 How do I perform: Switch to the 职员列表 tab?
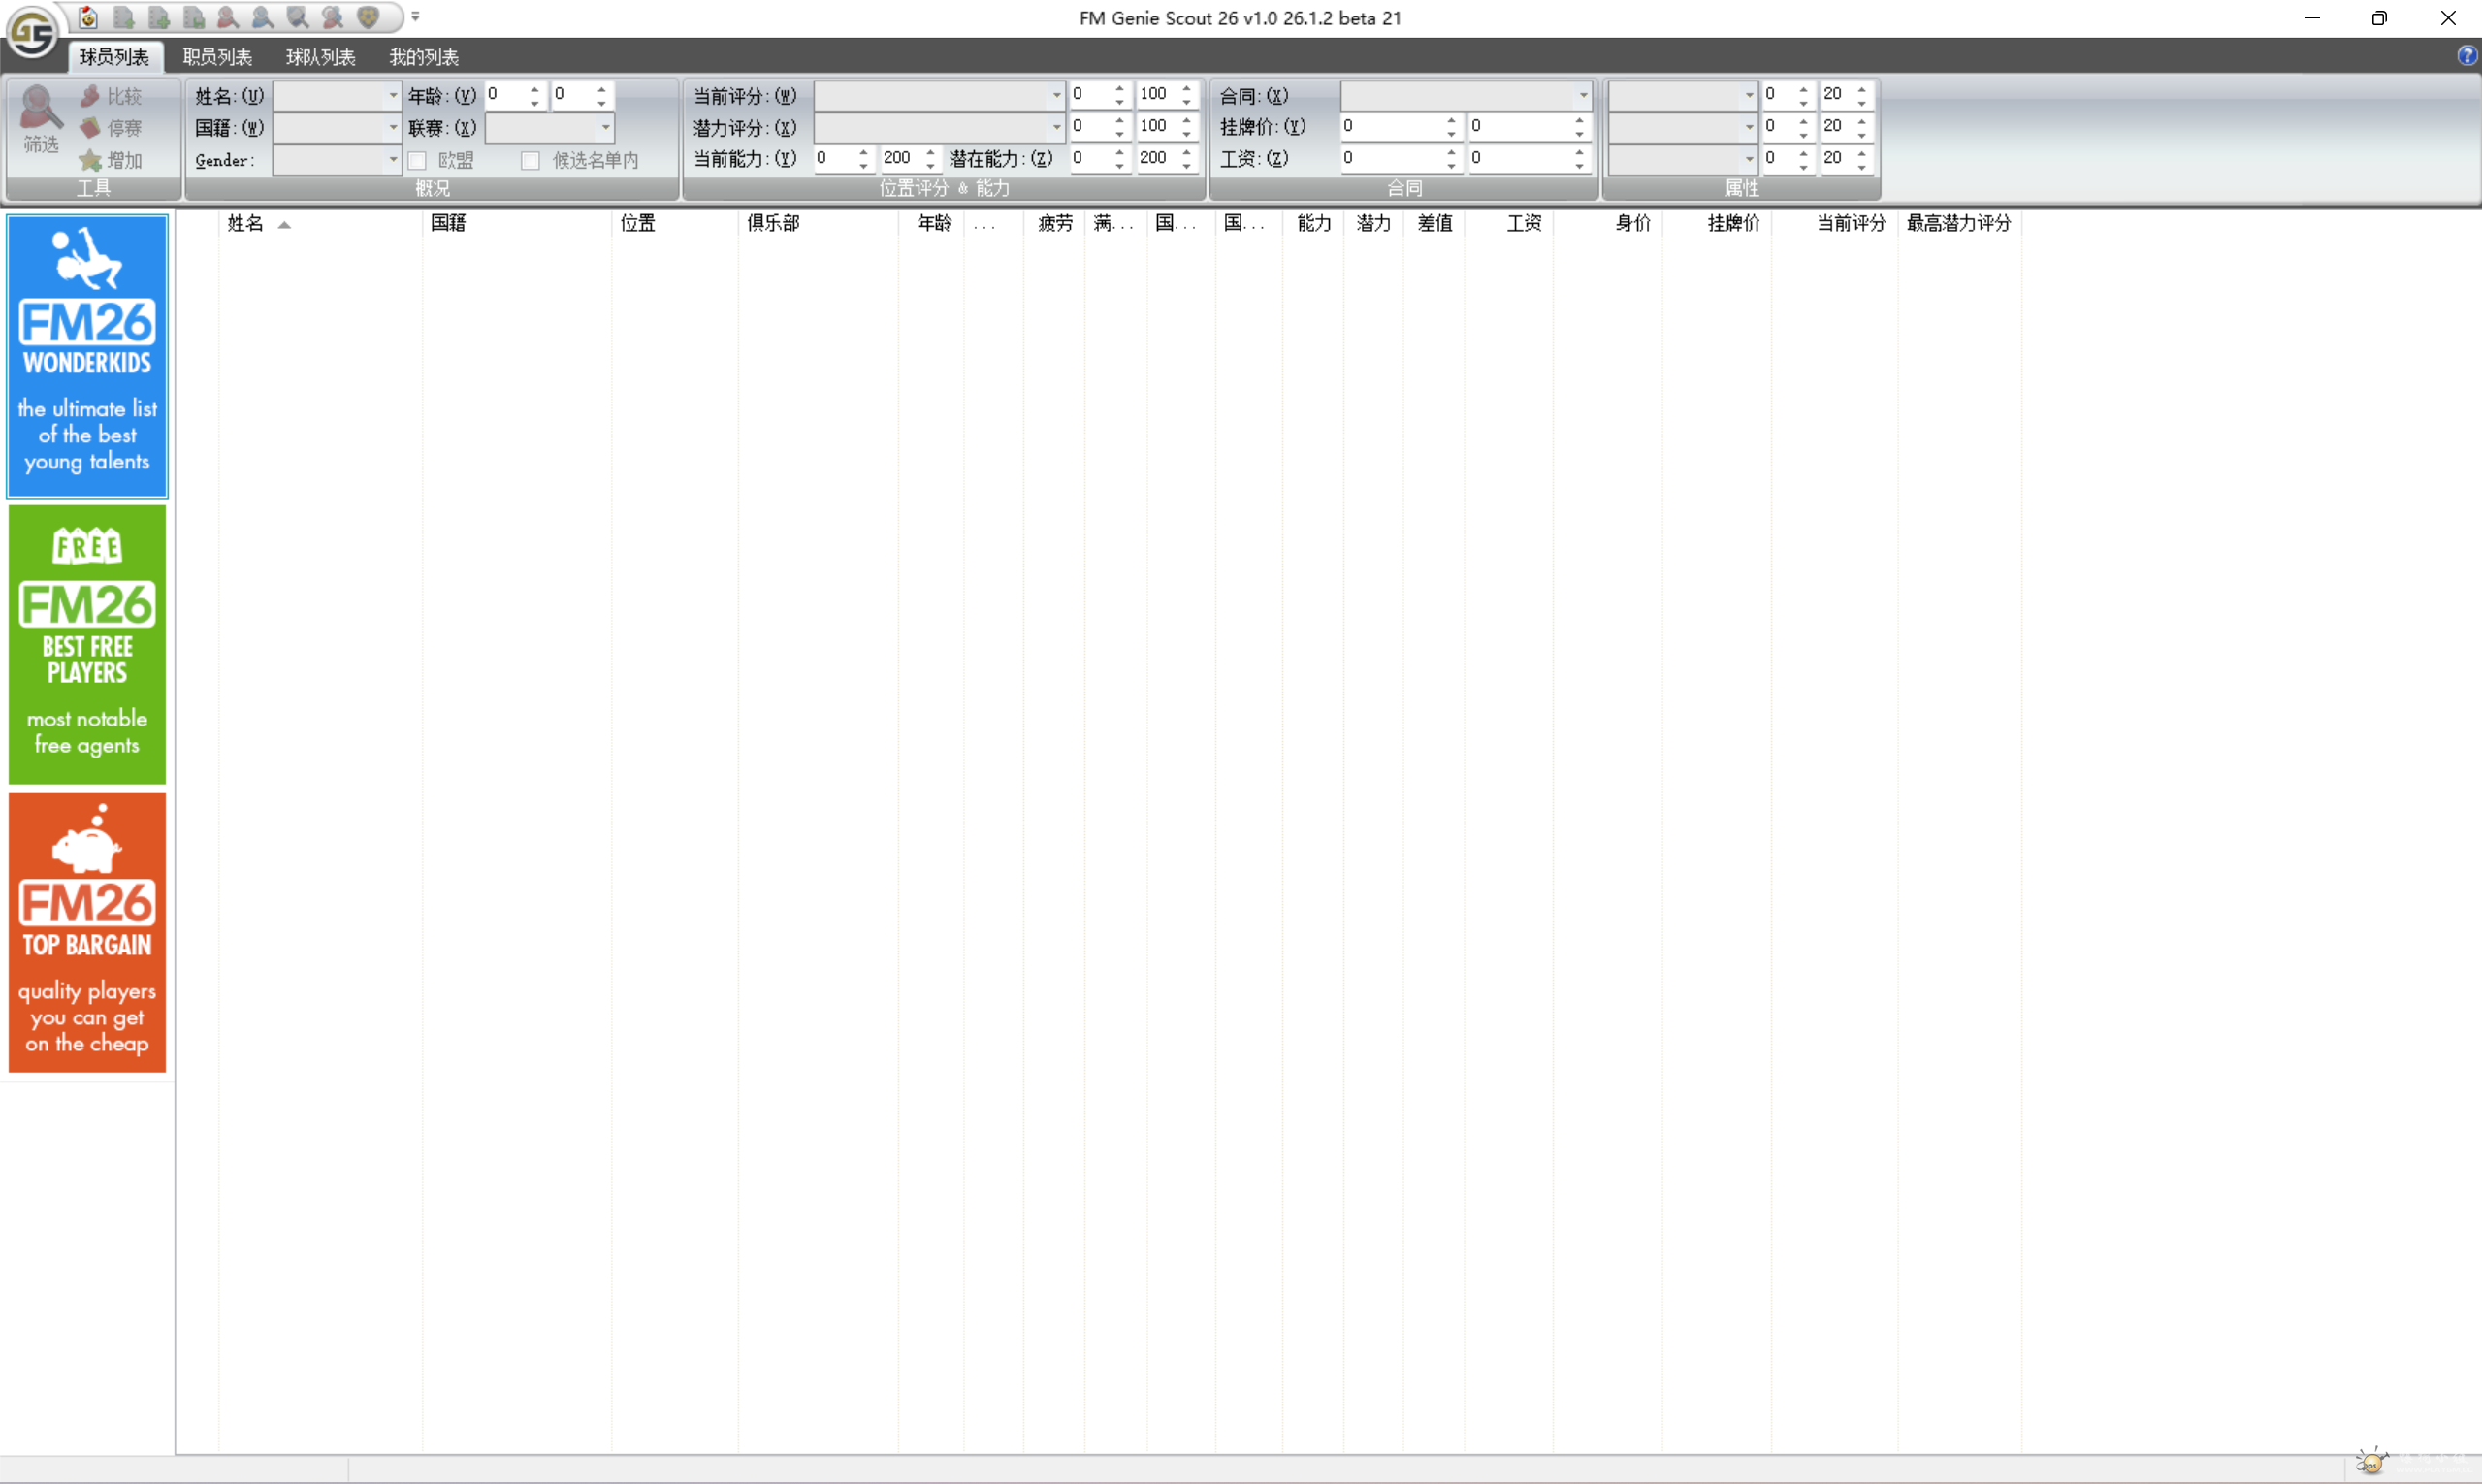[x=217, y=57]
